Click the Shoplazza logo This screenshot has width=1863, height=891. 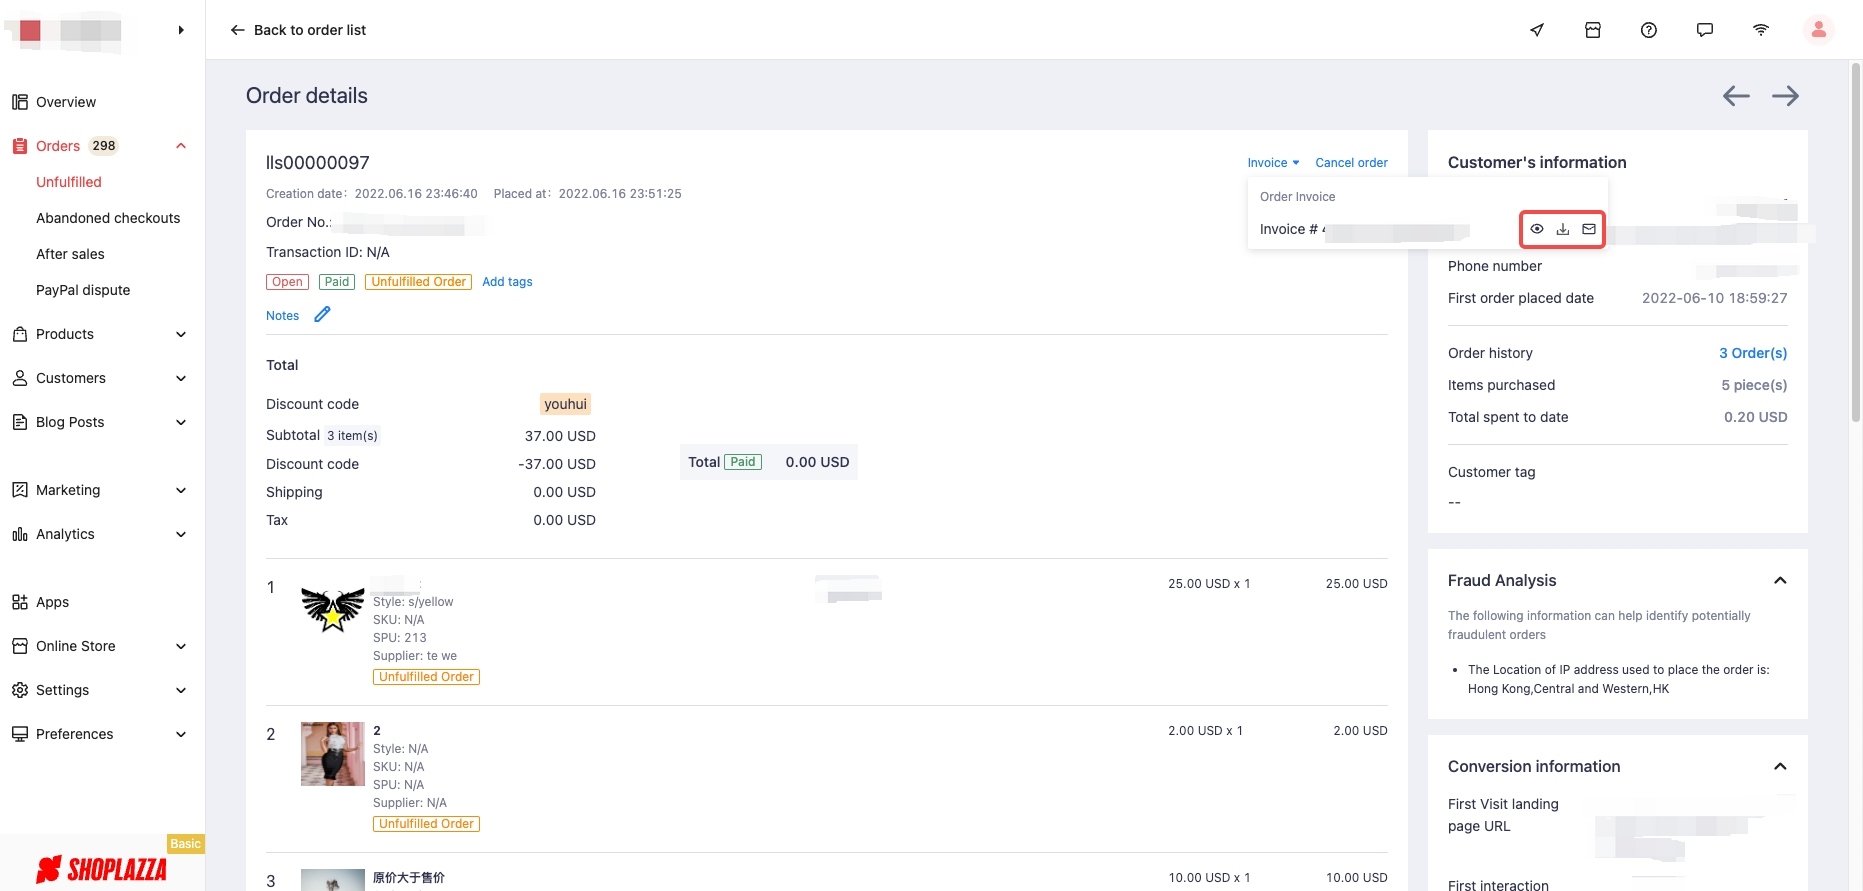click(x=102, y=869)
